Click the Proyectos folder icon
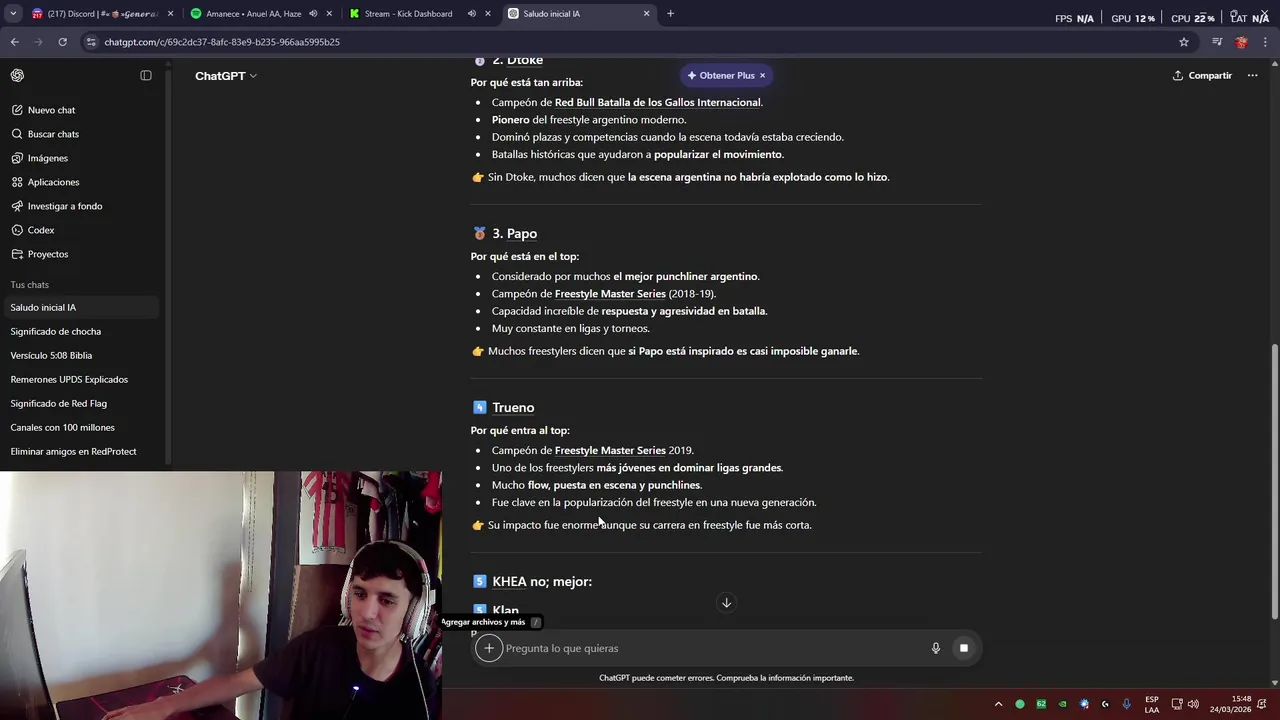This screenshot has width=1280, height=720. [x=17, y=254]
